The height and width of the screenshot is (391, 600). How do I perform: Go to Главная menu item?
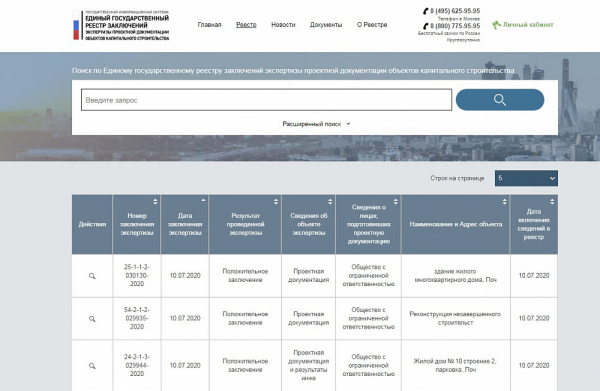pos(209,25)
